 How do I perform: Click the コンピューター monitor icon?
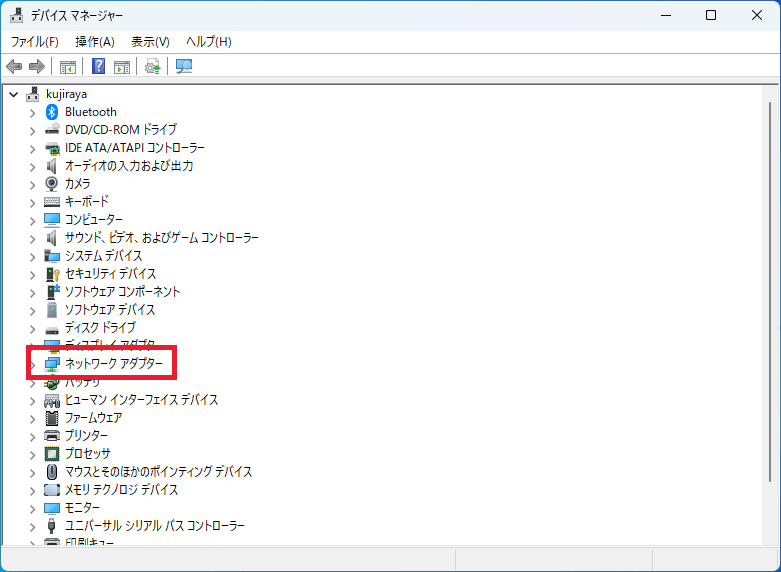tap(52, 220)
